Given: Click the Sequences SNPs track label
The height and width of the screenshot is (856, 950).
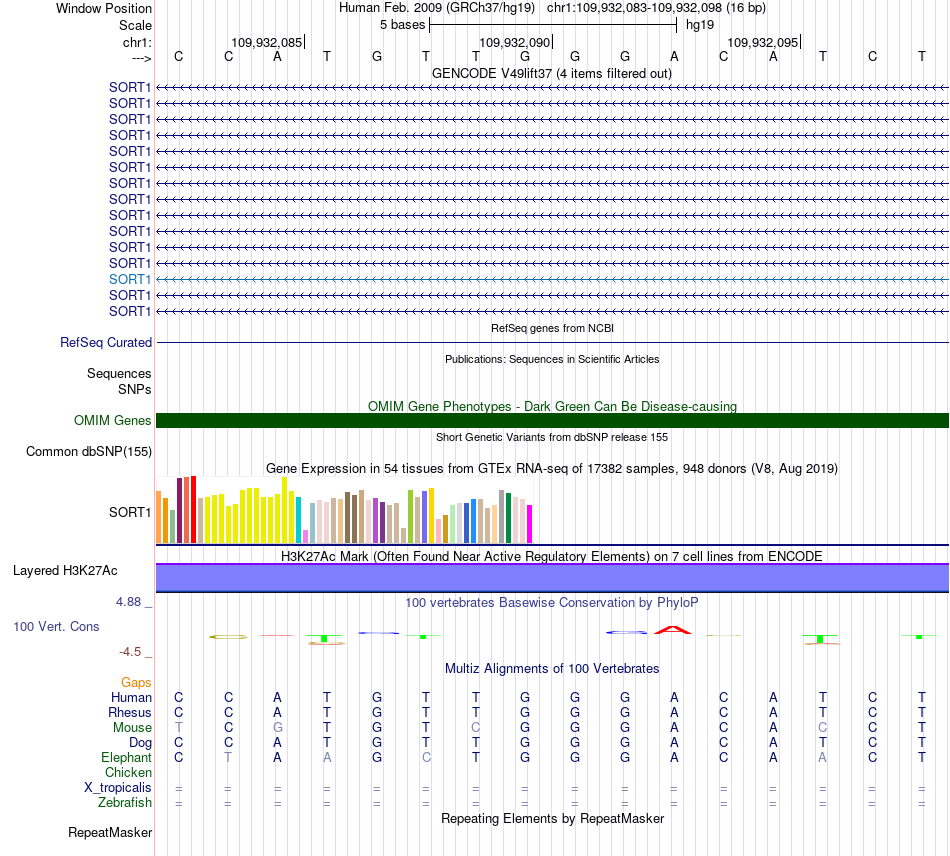Looking at the screenshot, I should coord(119,382).
